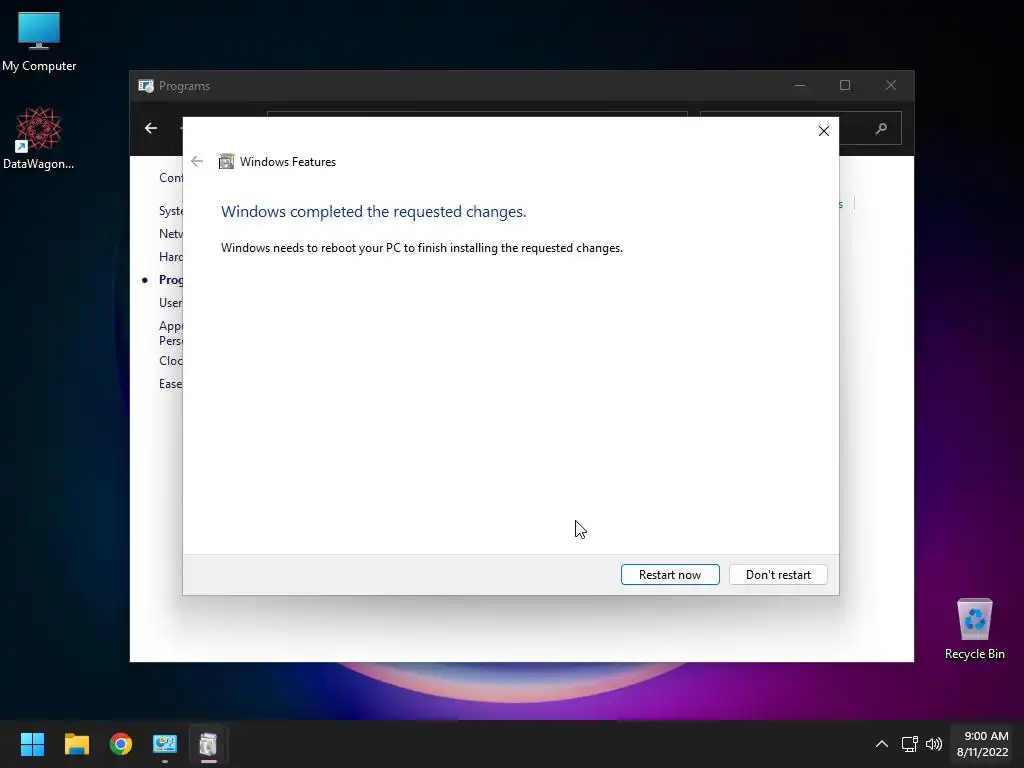Go back using the Windows Features back arrow
This screenshot has height=768, width=1024.
(x=197, y=161)
